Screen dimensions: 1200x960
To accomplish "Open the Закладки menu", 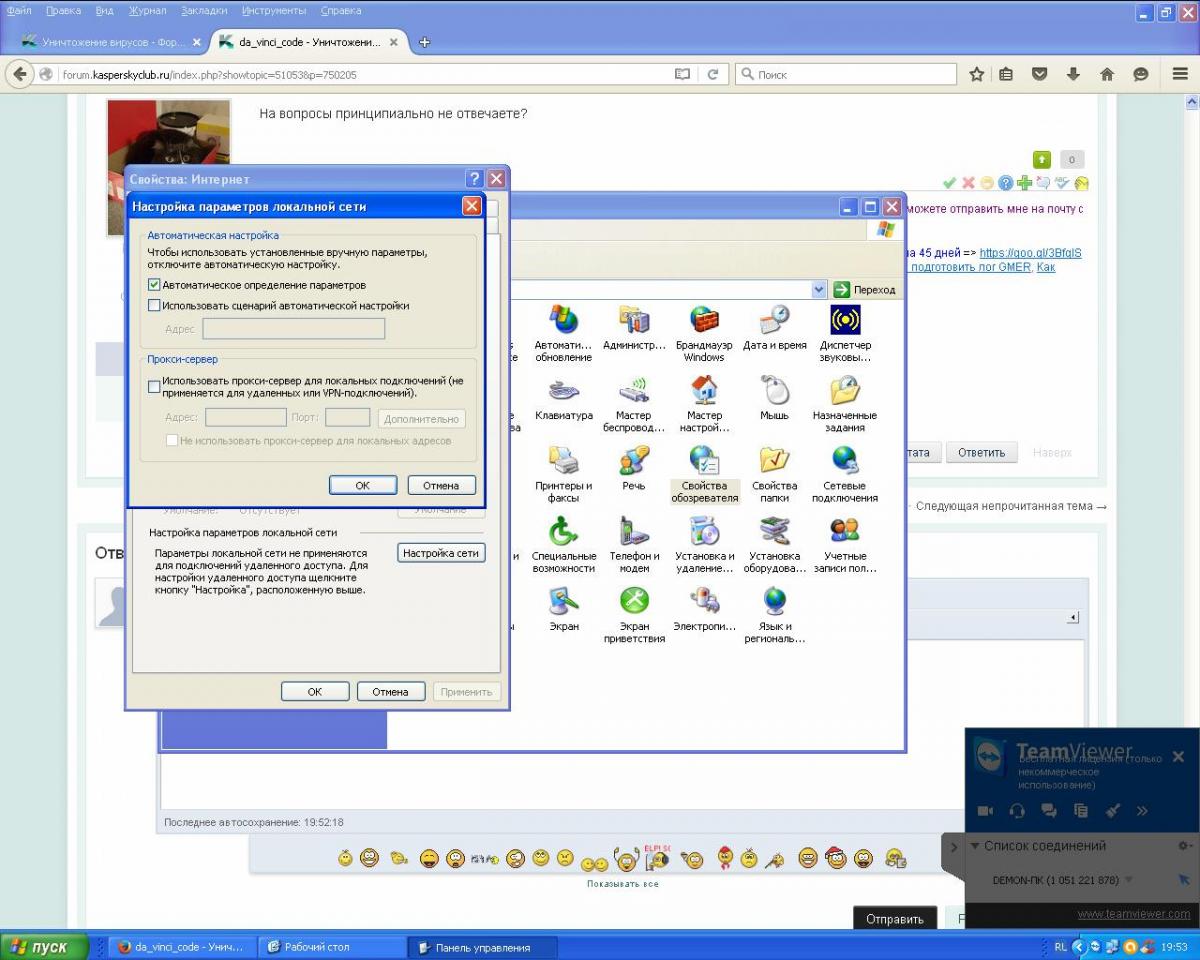I will (204, 11).
